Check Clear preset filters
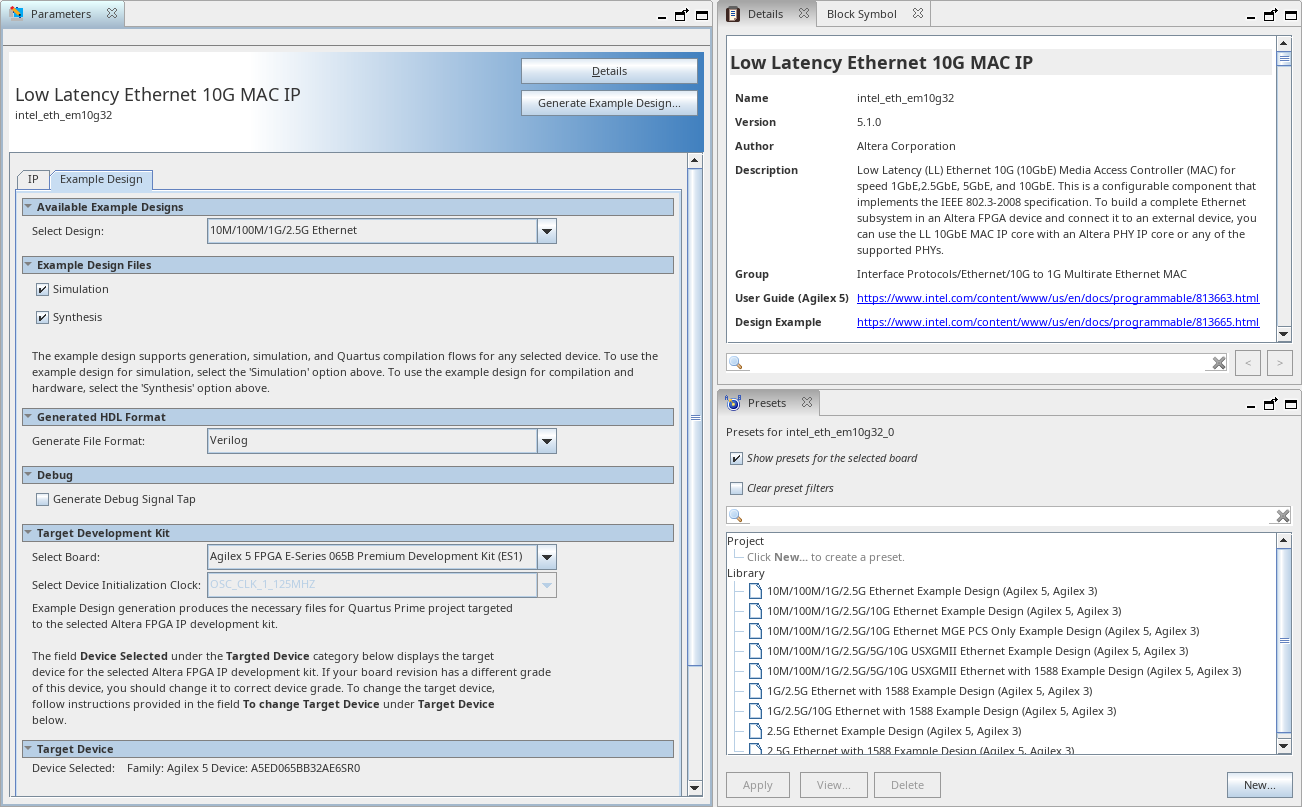Viewport: 1302px width, 807px height. pyautogui.click(x=737, y=488)
